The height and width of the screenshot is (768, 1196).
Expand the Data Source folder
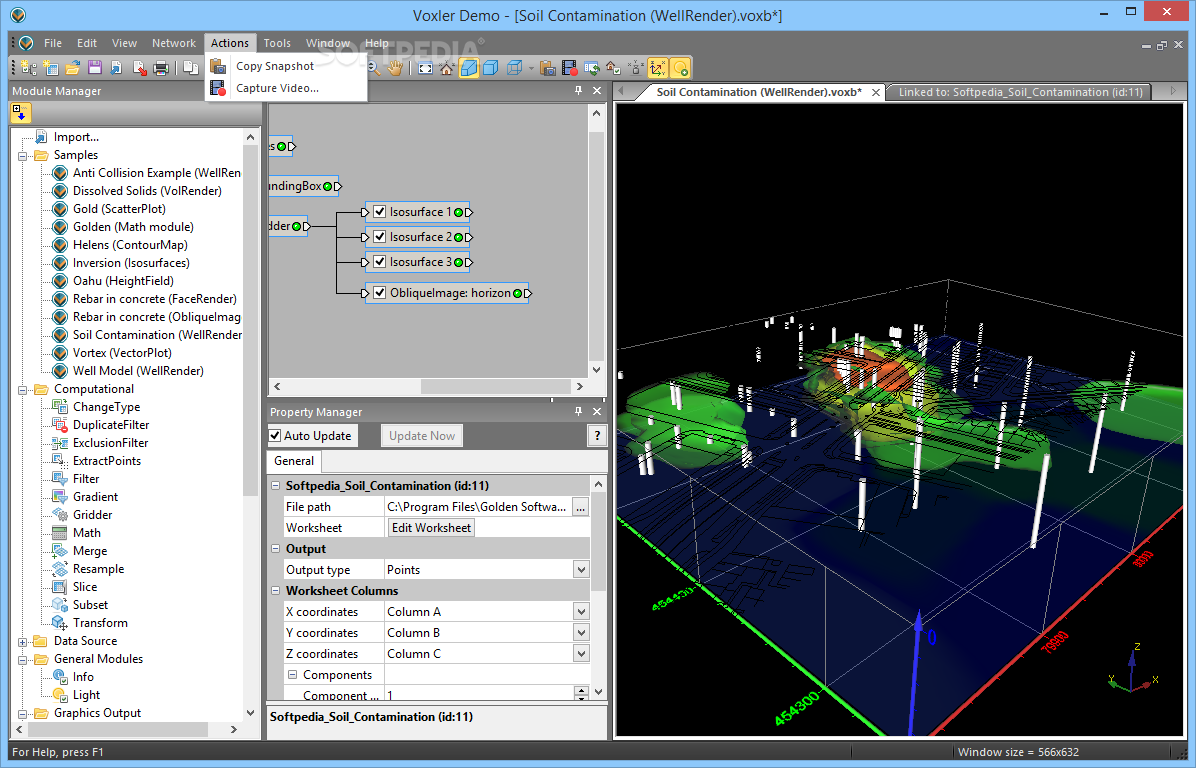(23, 641)
